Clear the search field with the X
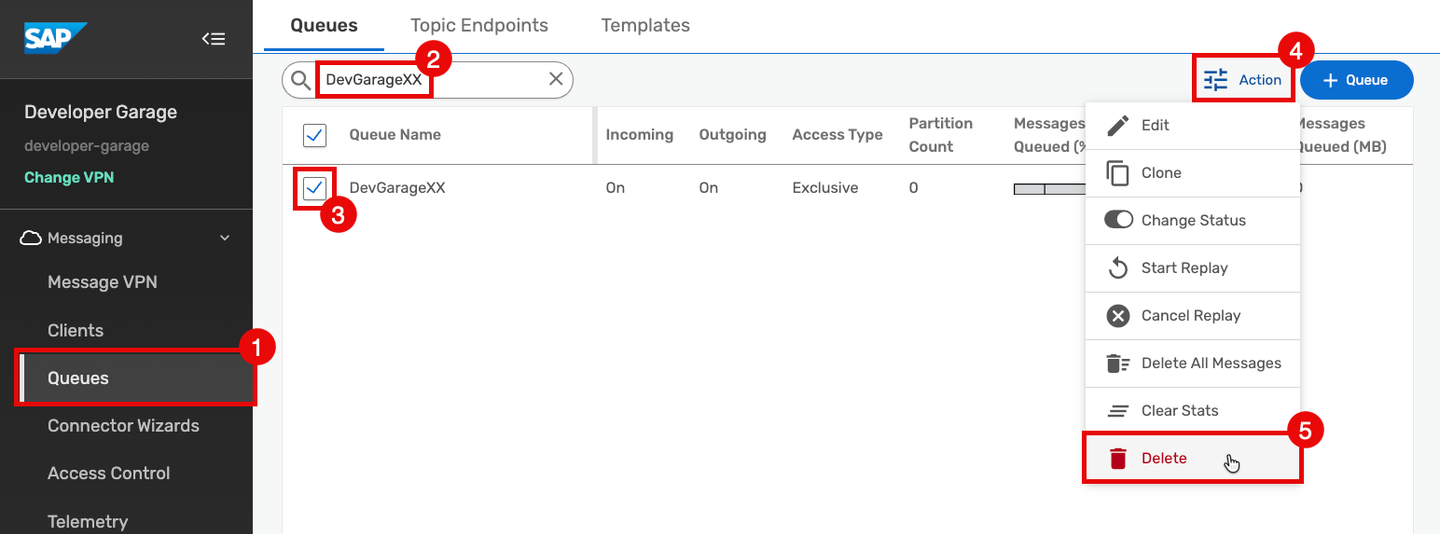The image size is (1440, 534). pyautogui.click(x=556, y=79)
